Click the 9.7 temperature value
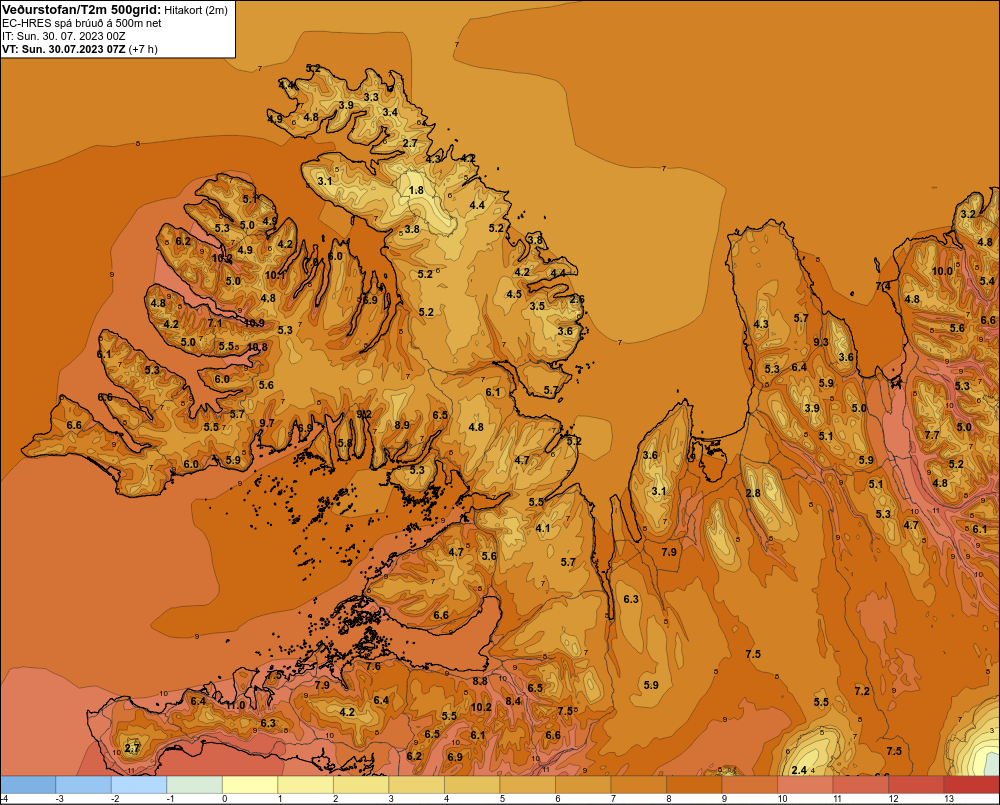Image resolution: width=1000 pixels, height=805 pixels. [267, 423]
